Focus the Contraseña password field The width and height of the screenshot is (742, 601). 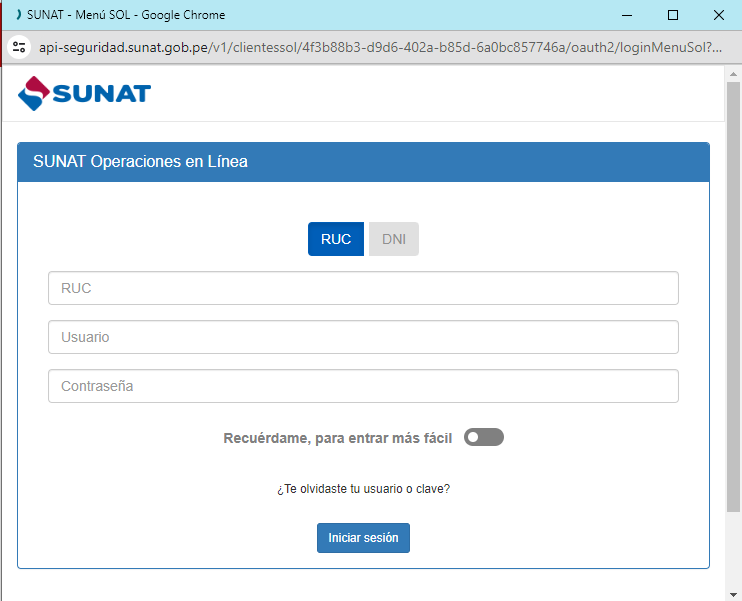(363, 386)
